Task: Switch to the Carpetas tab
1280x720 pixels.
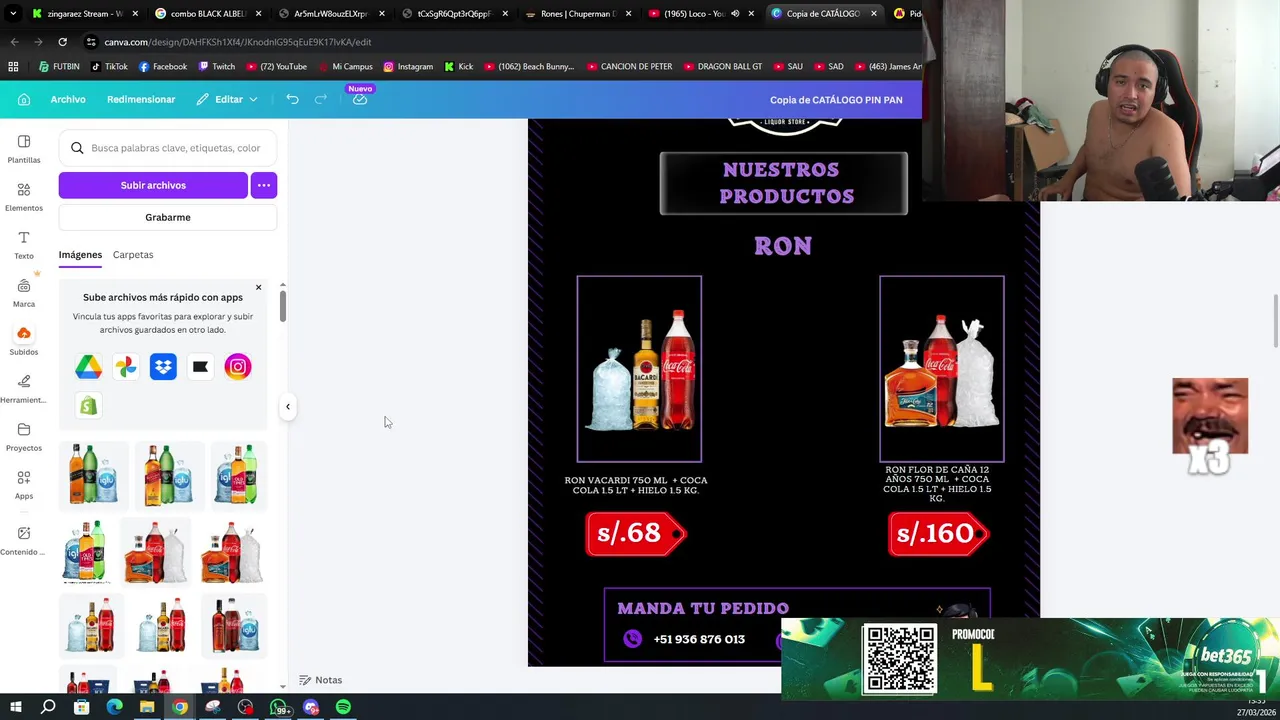Action: pyautogui.click(x=133, y=255)
